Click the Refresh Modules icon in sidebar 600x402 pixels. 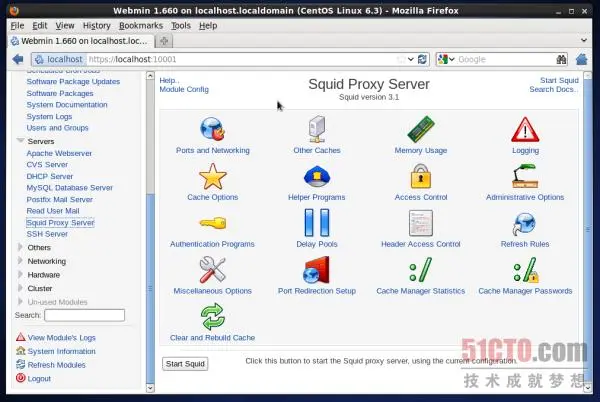click(x=20, y=365)
